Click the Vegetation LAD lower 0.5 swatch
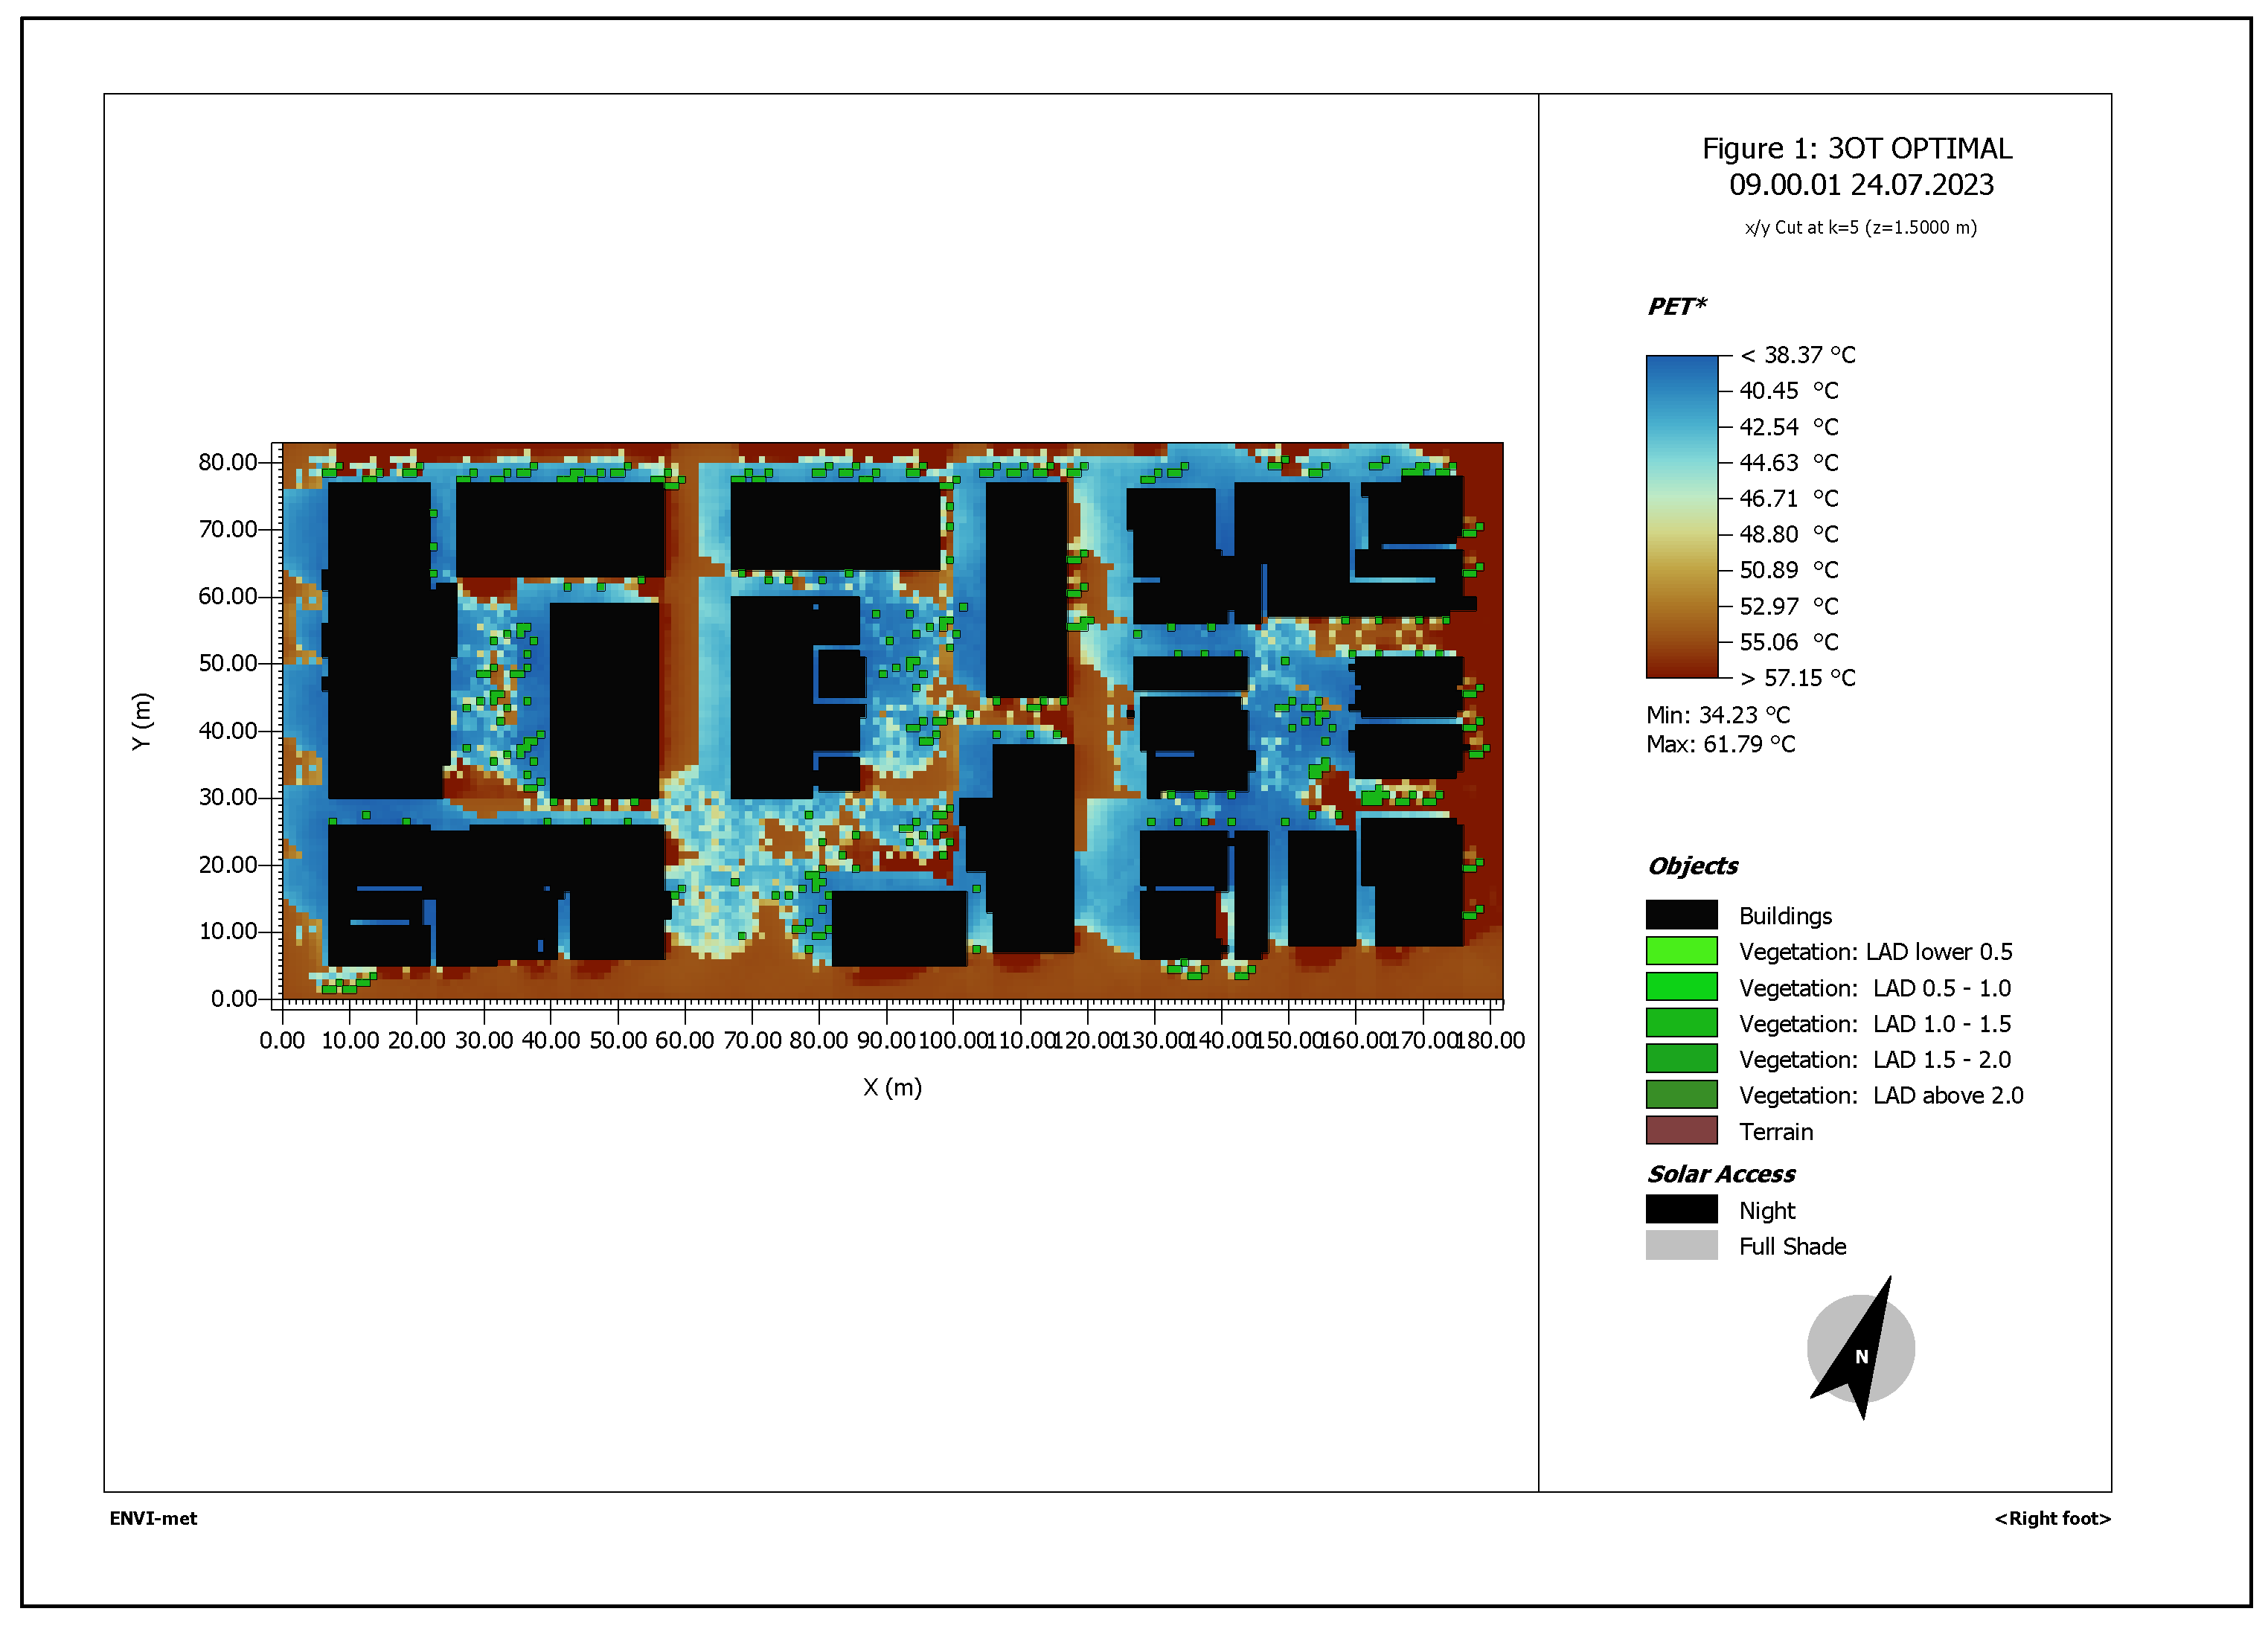The width and height of the screenshot is (2268, 1626). (x=1681, y=951)
